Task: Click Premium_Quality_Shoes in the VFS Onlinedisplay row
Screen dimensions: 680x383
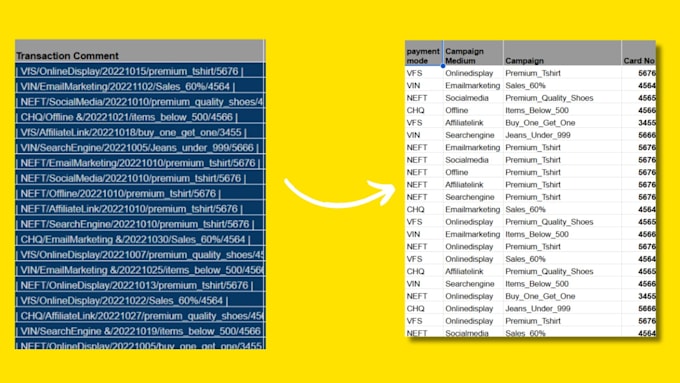Action: point(549,222)
